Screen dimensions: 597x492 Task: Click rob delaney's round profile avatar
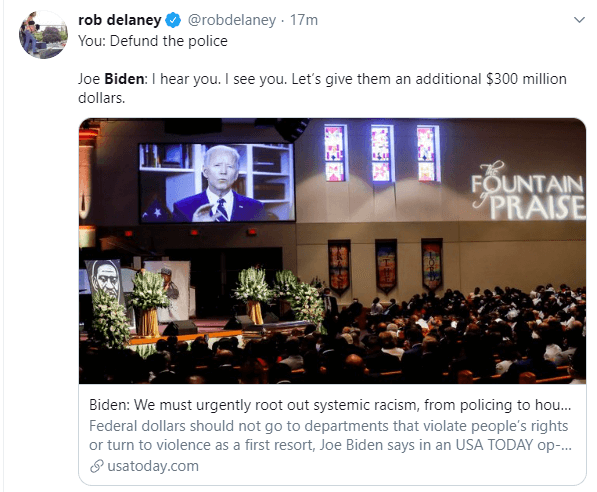[43, 35]
